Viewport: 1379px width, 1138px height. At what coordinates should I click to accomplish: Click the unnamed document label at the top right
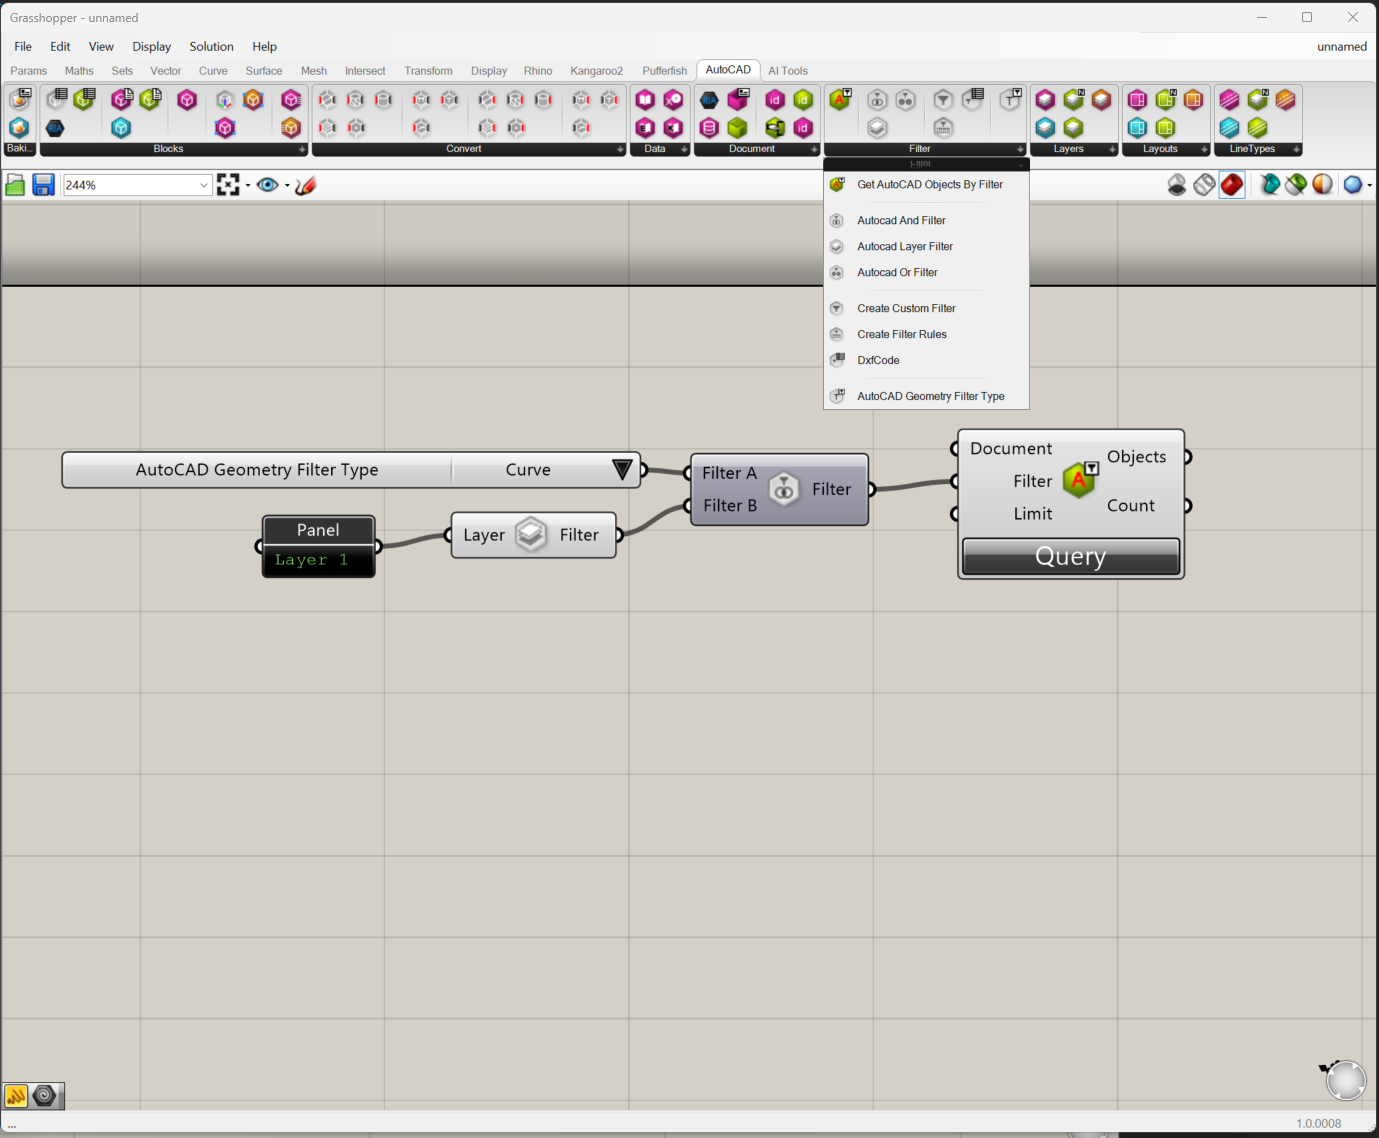pos(1341,46)
